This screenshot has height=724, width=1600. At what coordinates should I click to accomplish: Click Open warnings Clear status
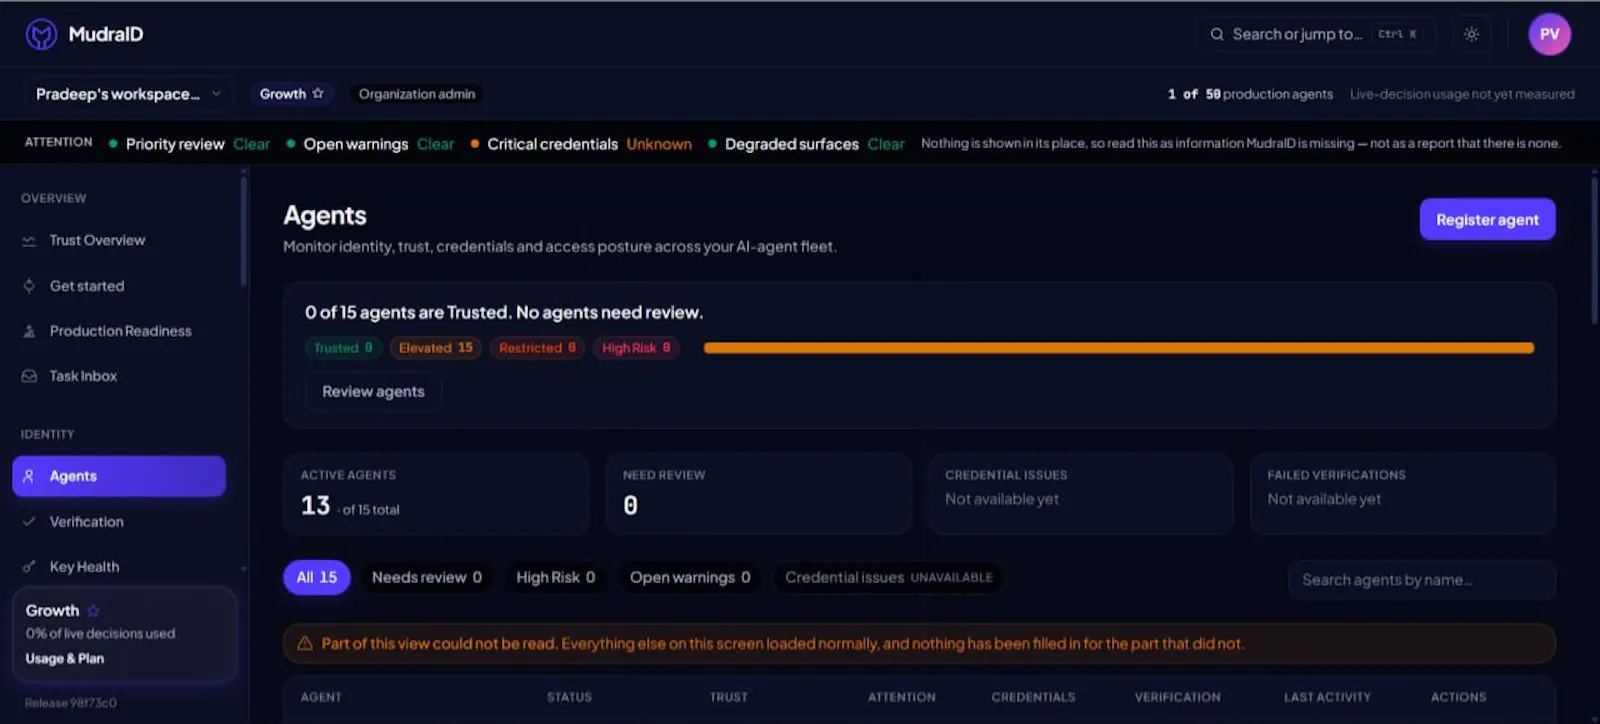pos(370,144)
